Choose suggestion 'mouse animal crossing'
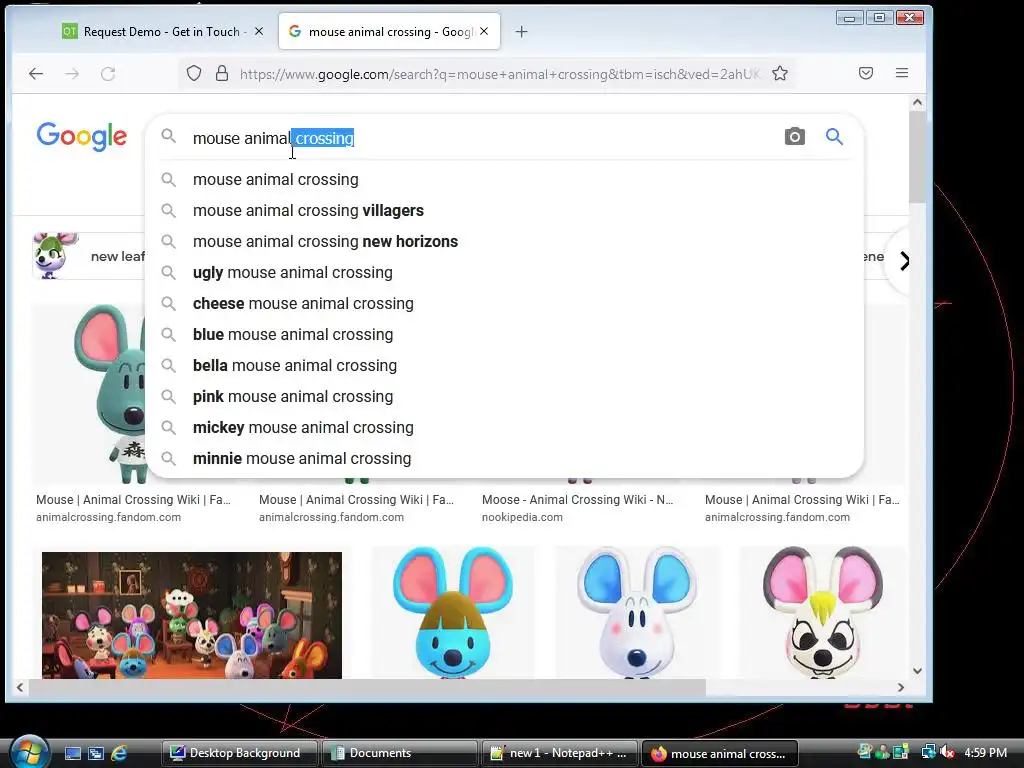The height and width of the screenshot is (768, 1024). [504, 180]
